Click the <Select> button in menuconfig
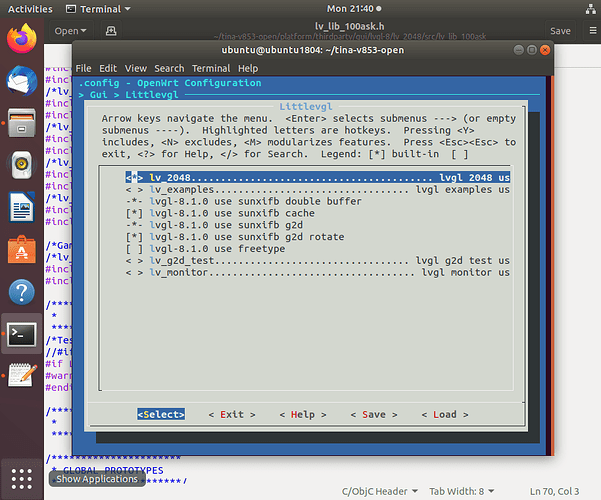Image resolution: width=601 pixels, height=500 pixels. tap(161, 414)
